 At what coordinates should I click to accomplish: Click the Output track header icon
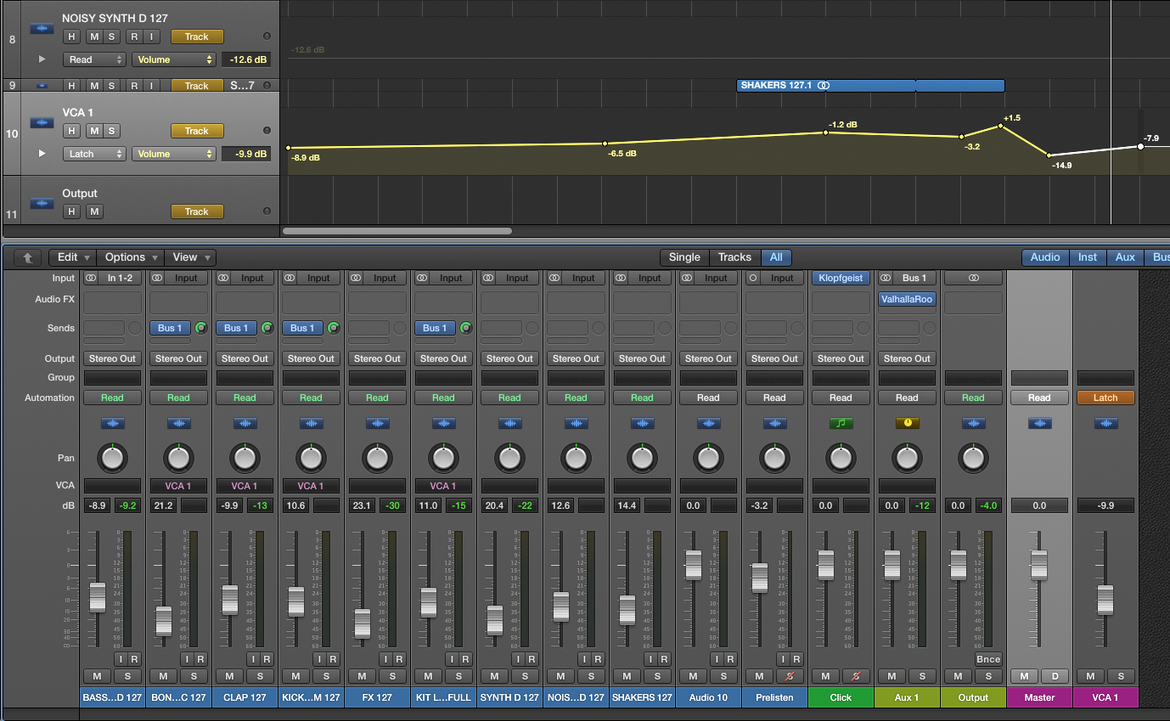pyautogui.click(x=42, y=203)
